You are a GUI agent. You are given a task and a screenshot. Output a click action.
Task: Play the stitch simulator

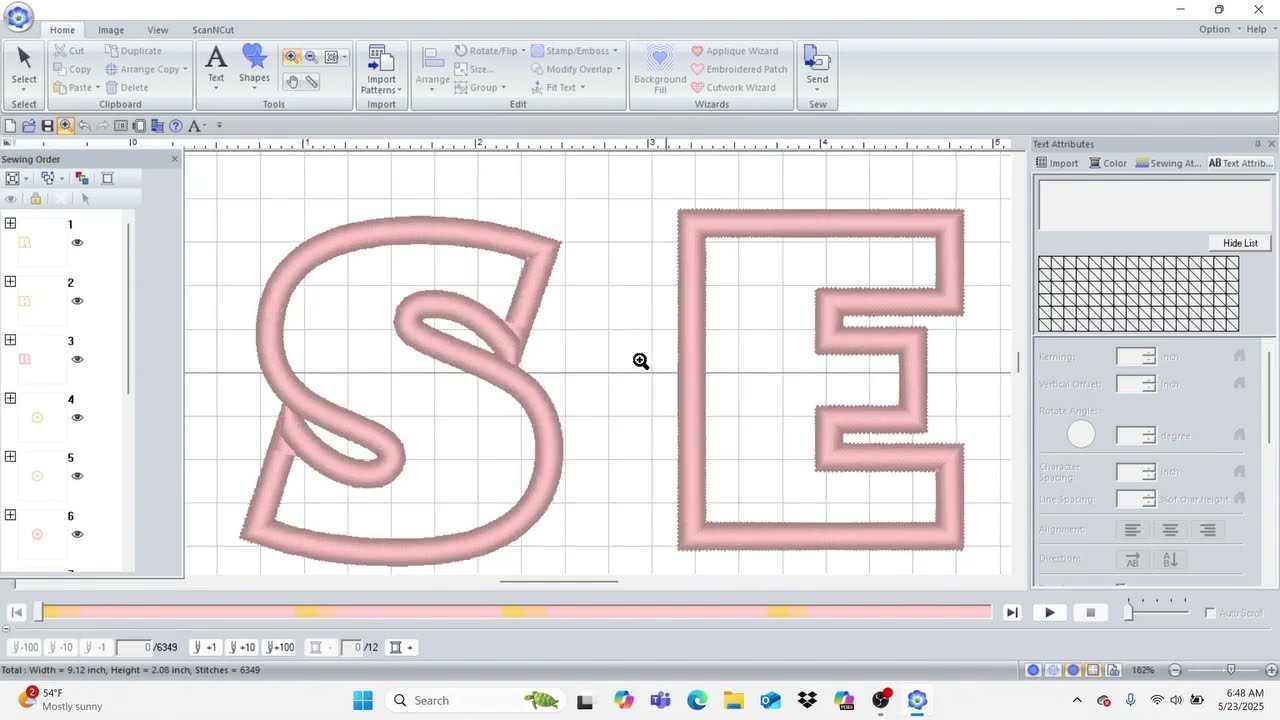[x=1050, y=612]
